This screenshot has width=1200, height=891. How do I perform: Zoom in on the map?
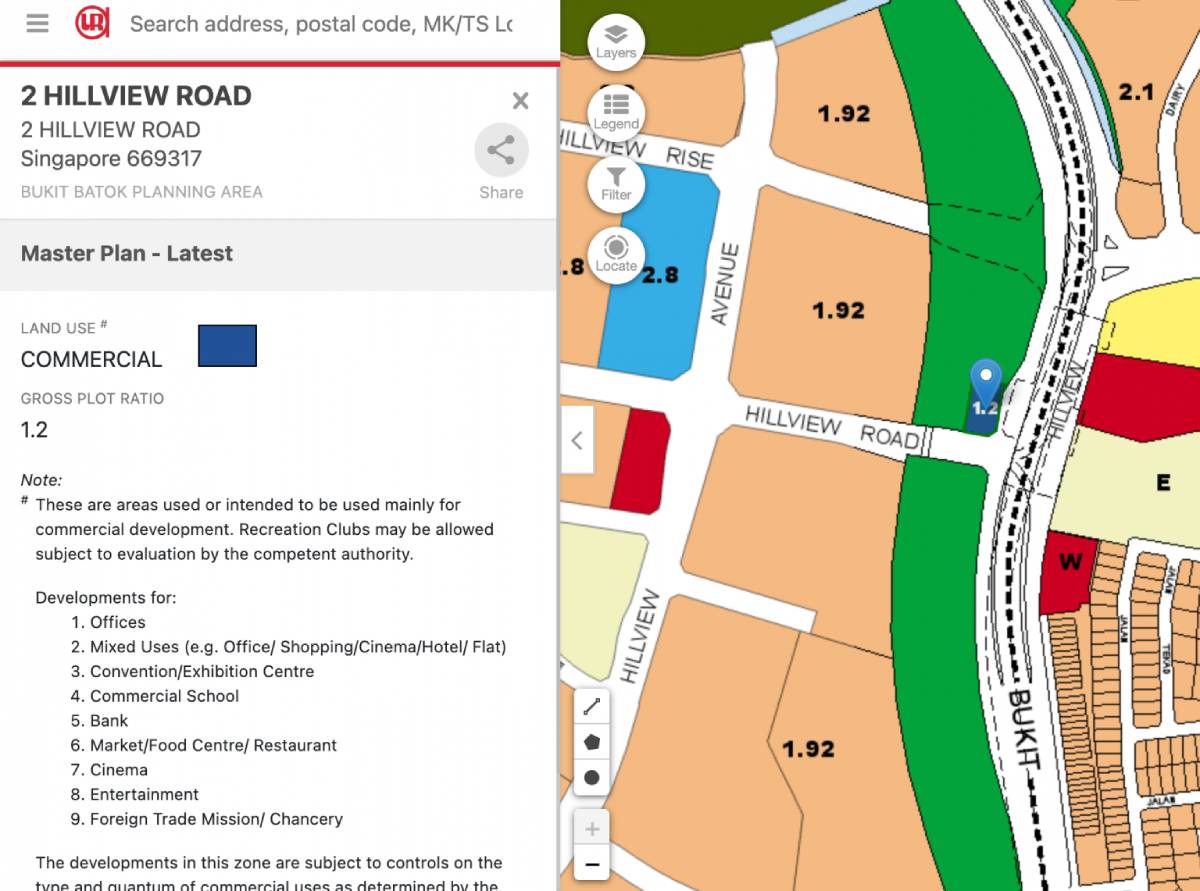pyautogui.click(x=592, y=829)
